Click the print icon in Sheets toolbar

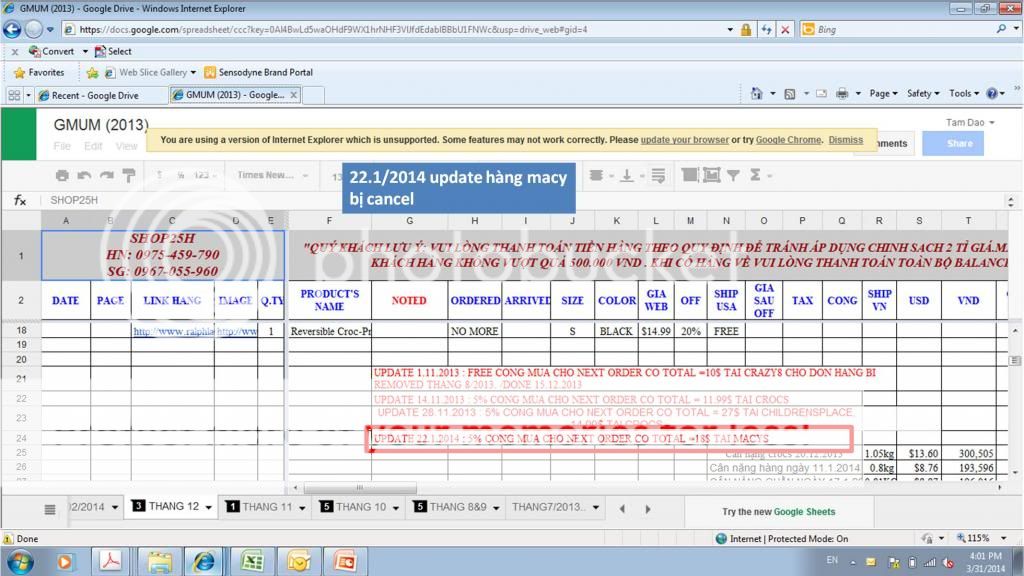[x=62, y=176]
